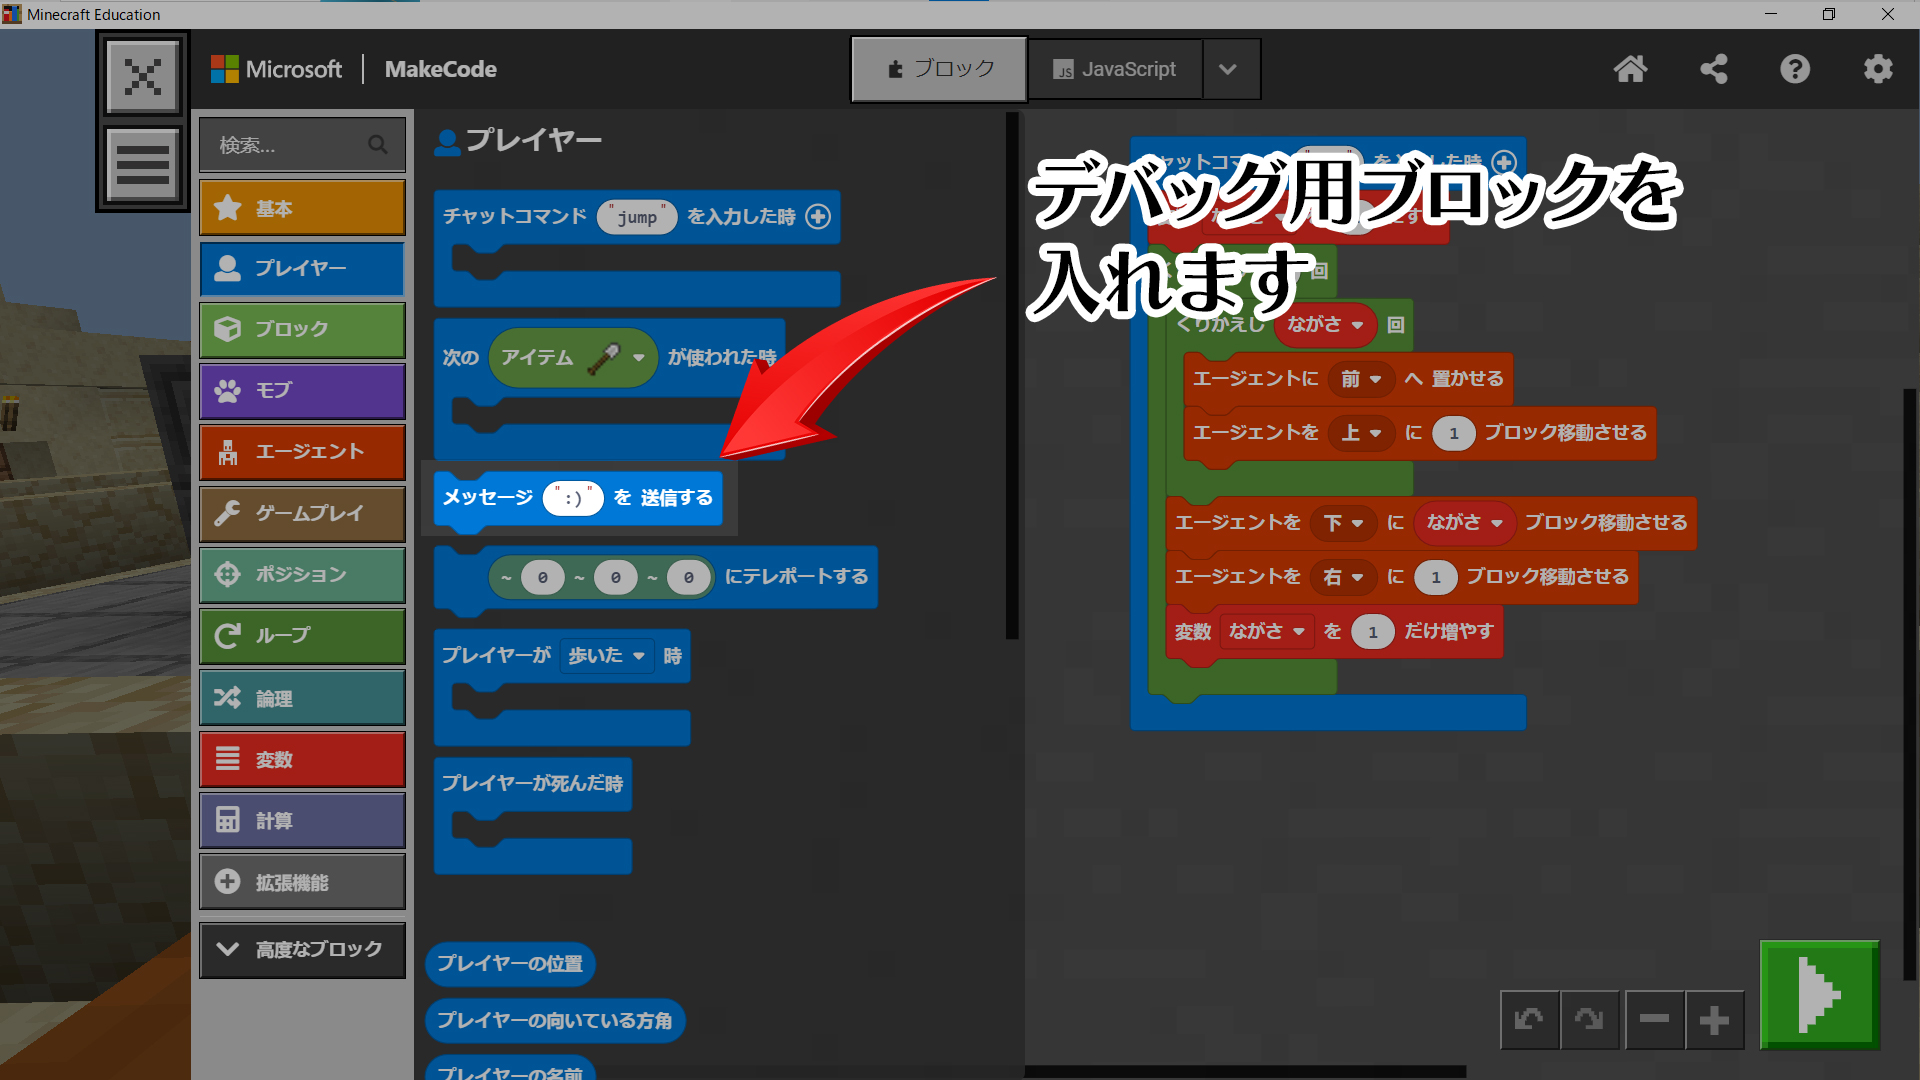Screen dimensions: 1920x1080
Task: Click the Undo arrow button
Action: tap(1529, 1020)
